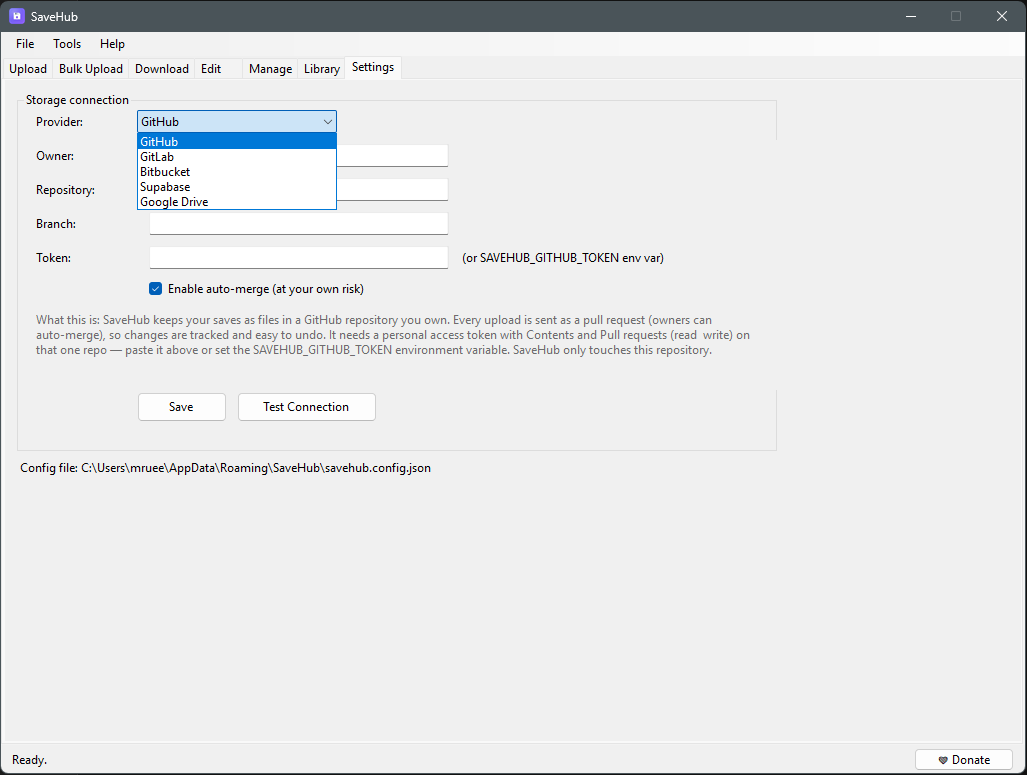Switch to the Library tab
Screen dimensions: 1027x775
click(x=322, y=69)
